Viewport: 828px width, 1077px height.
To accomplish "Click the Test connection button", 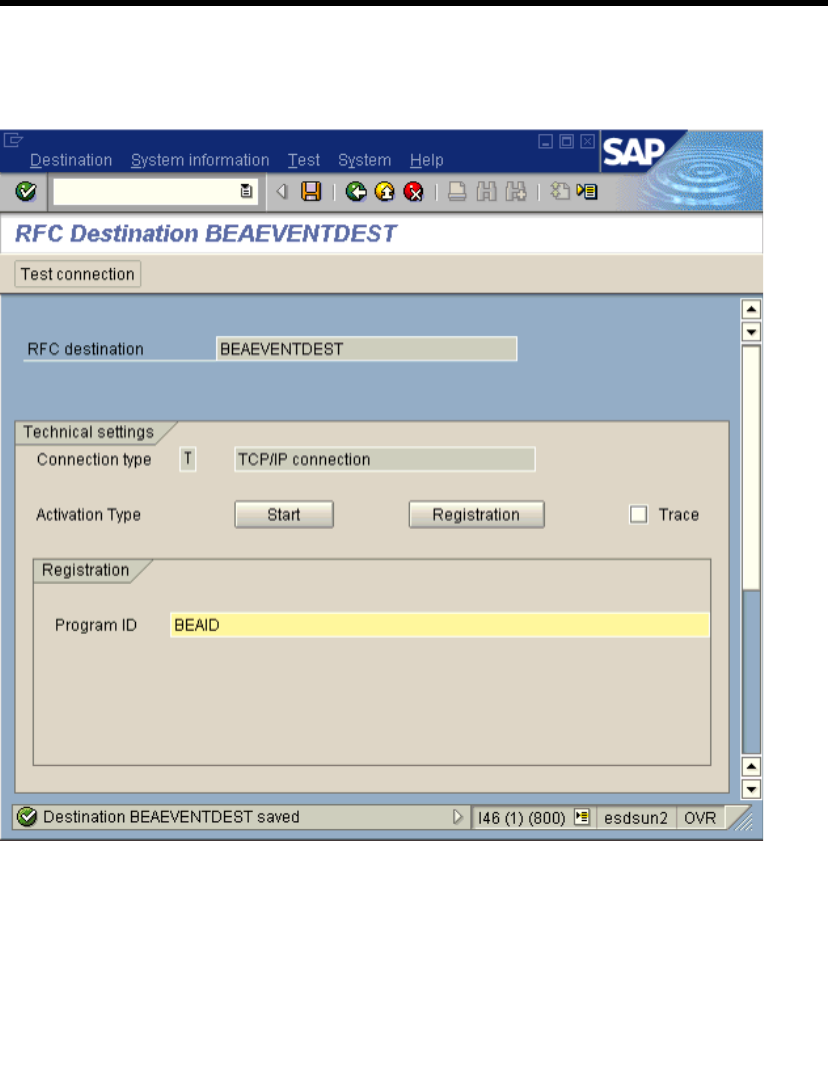I will click(x=78, y=274).
